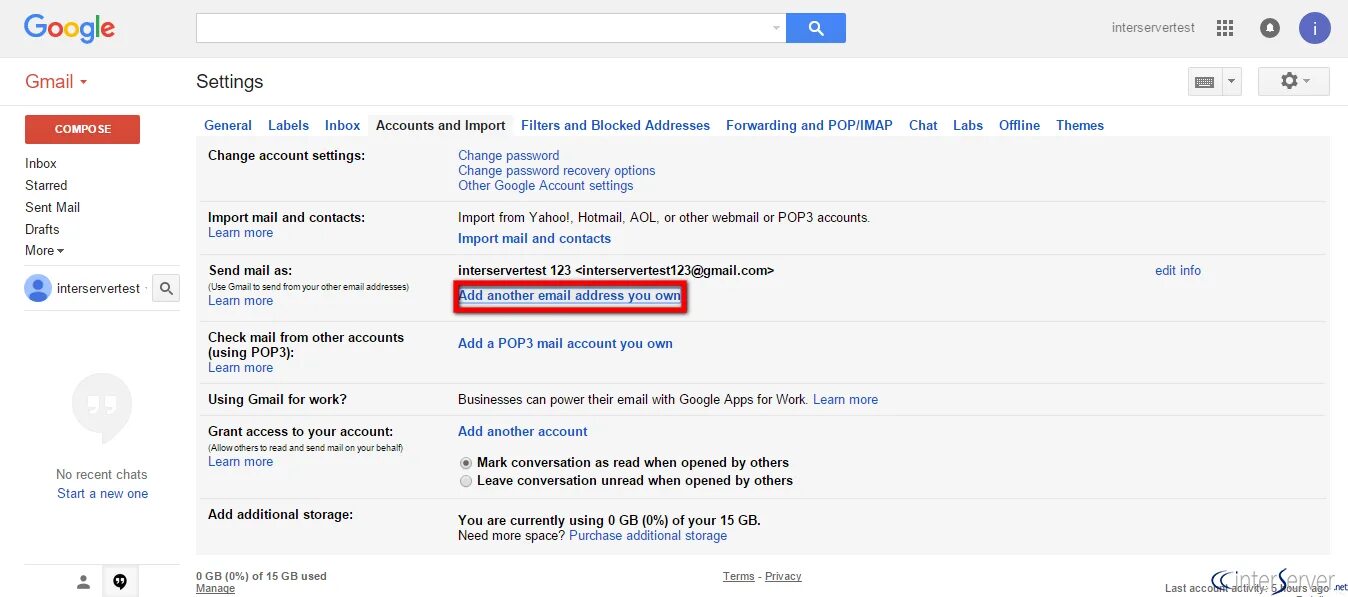Click Other Google Account settings
1348x597 pixels.
546,185
